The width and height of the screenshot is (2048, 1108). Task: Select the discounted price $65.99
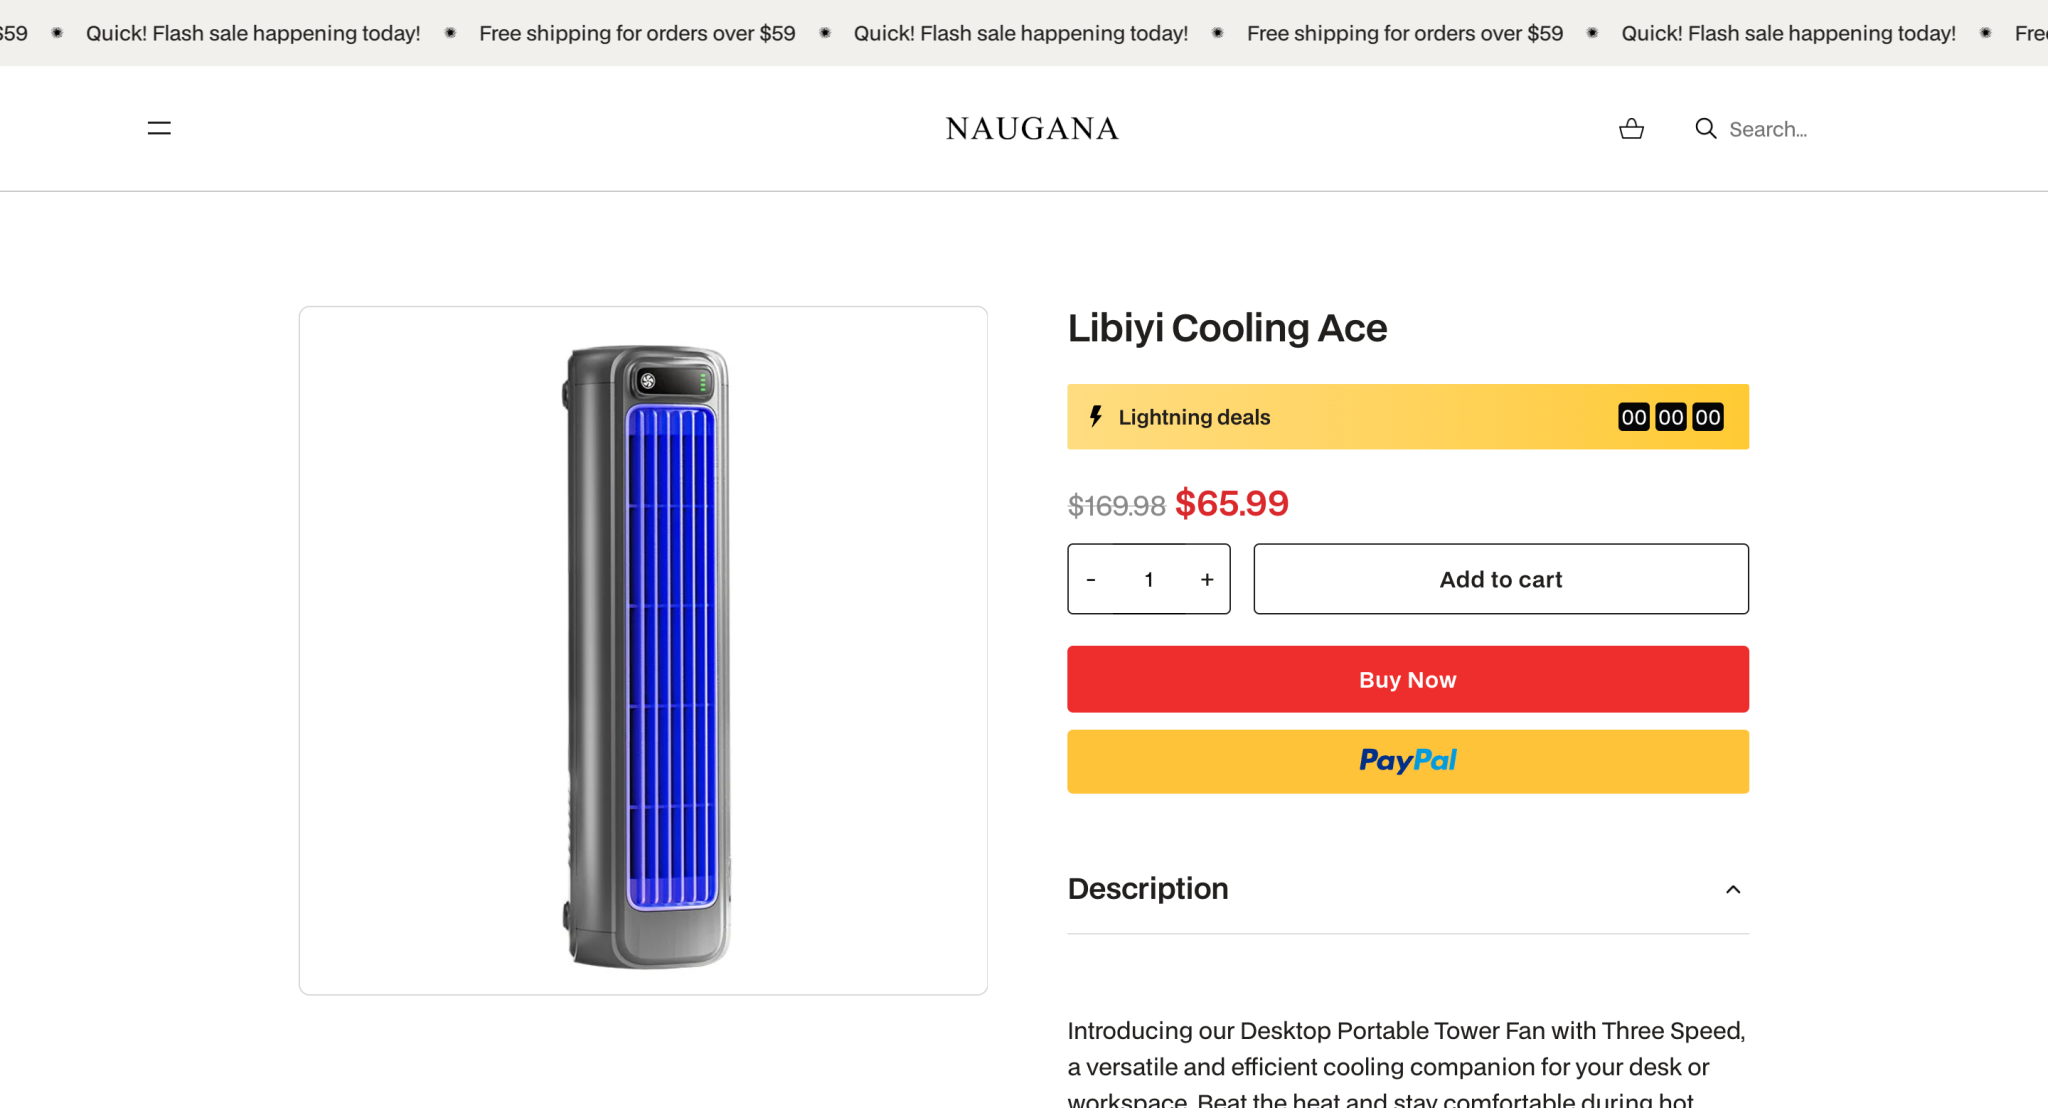pyautogui.click(x=1231, y=504)
